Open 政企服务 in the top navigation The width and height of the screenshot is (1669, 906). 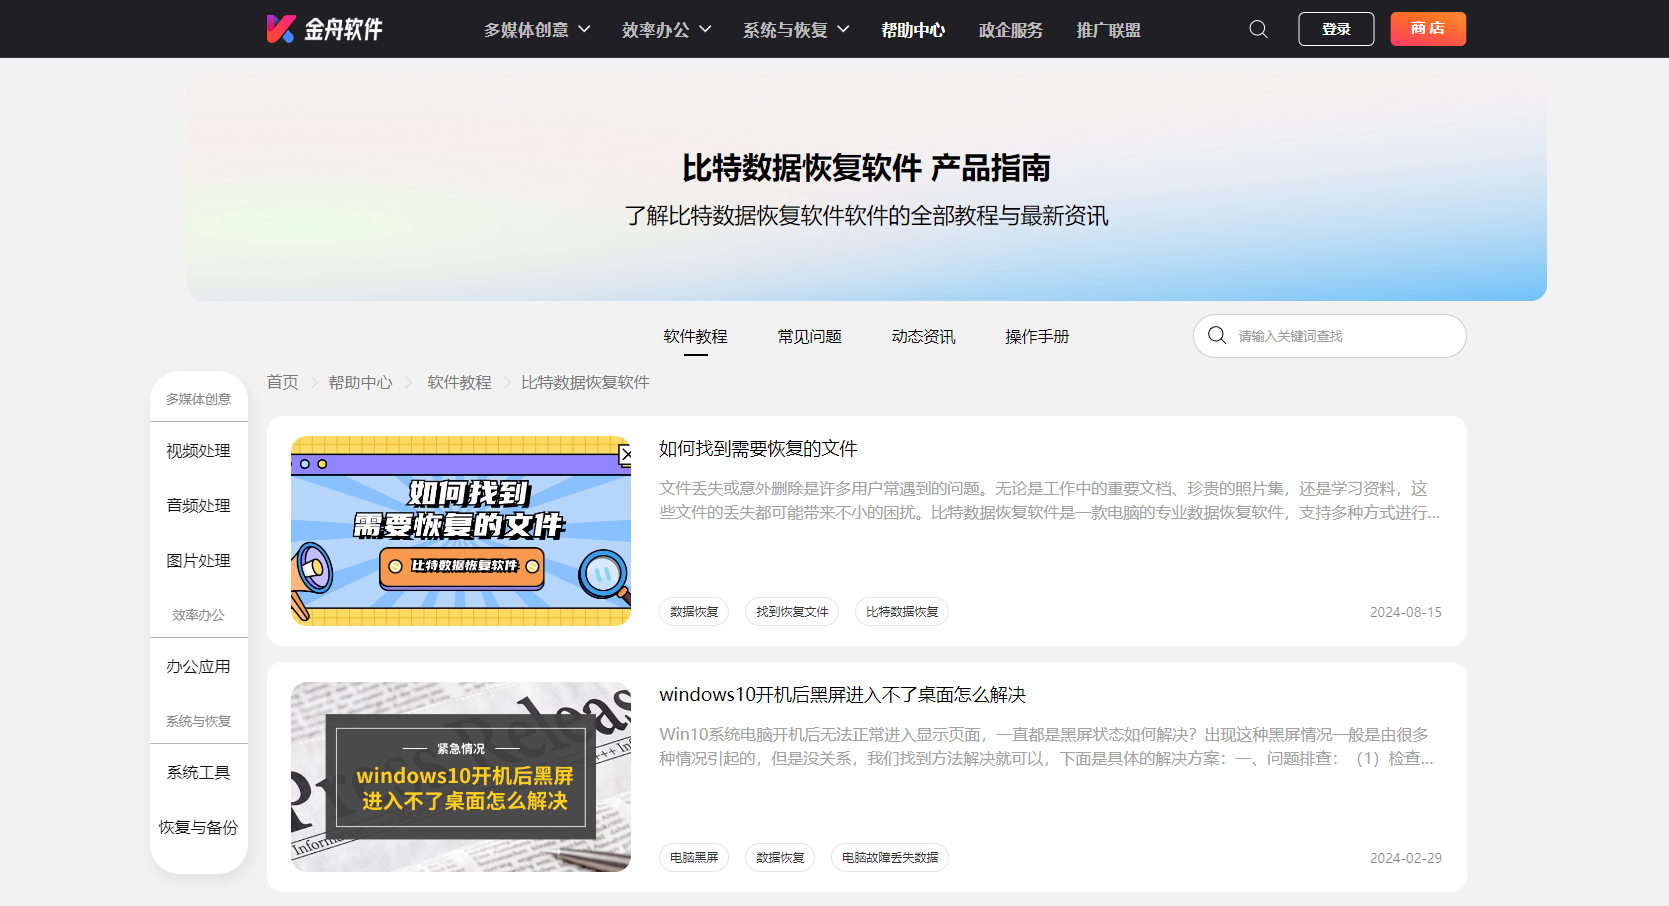[1011, 30]
